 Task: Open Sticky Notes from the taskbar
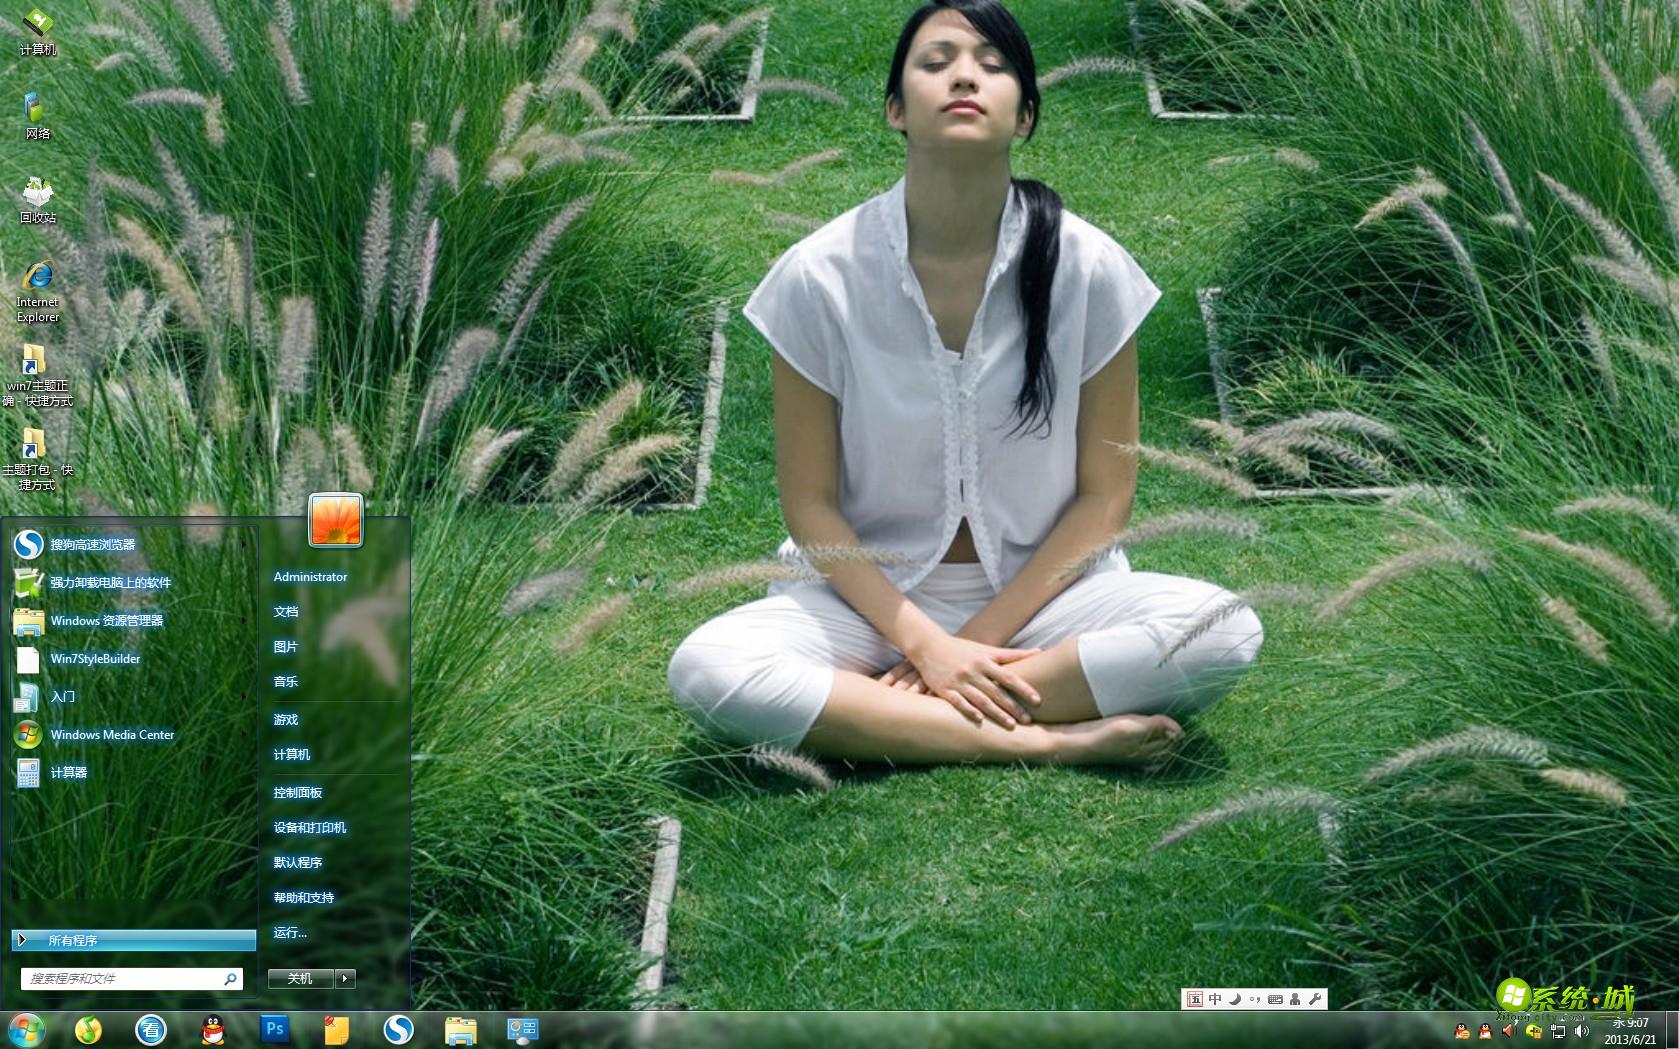(334, 1030)
